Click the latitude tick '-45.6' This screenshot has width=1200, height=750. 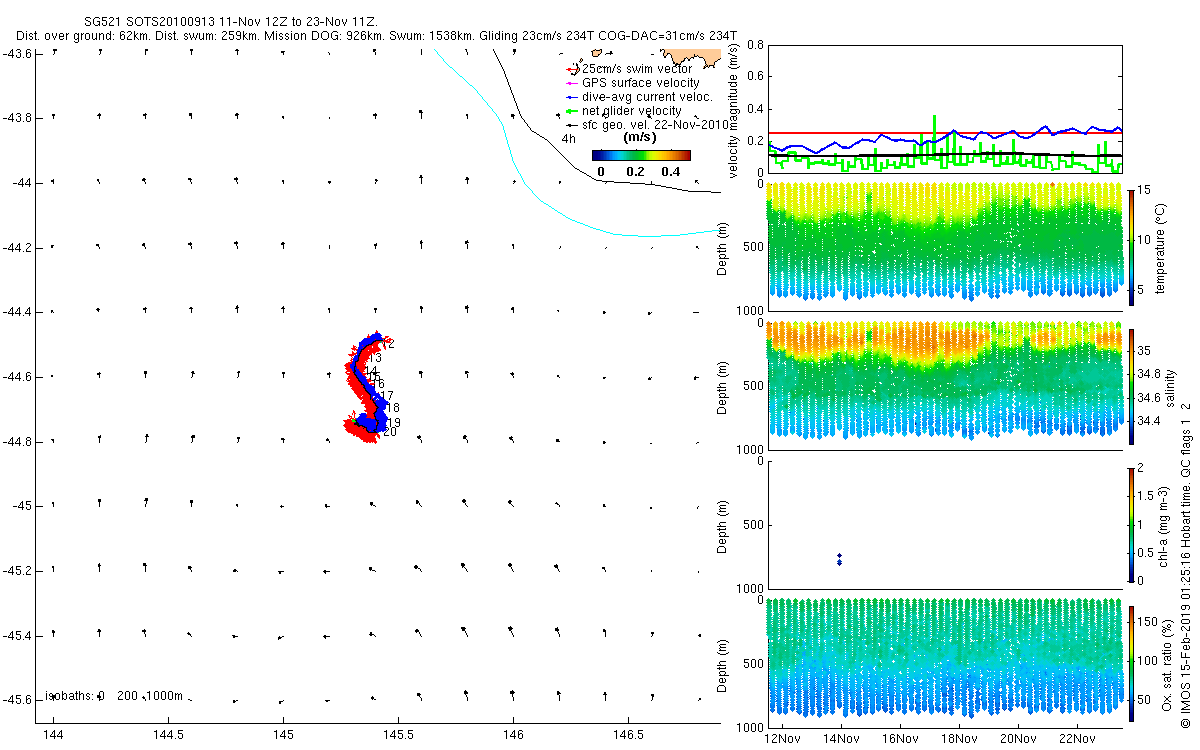15,700
